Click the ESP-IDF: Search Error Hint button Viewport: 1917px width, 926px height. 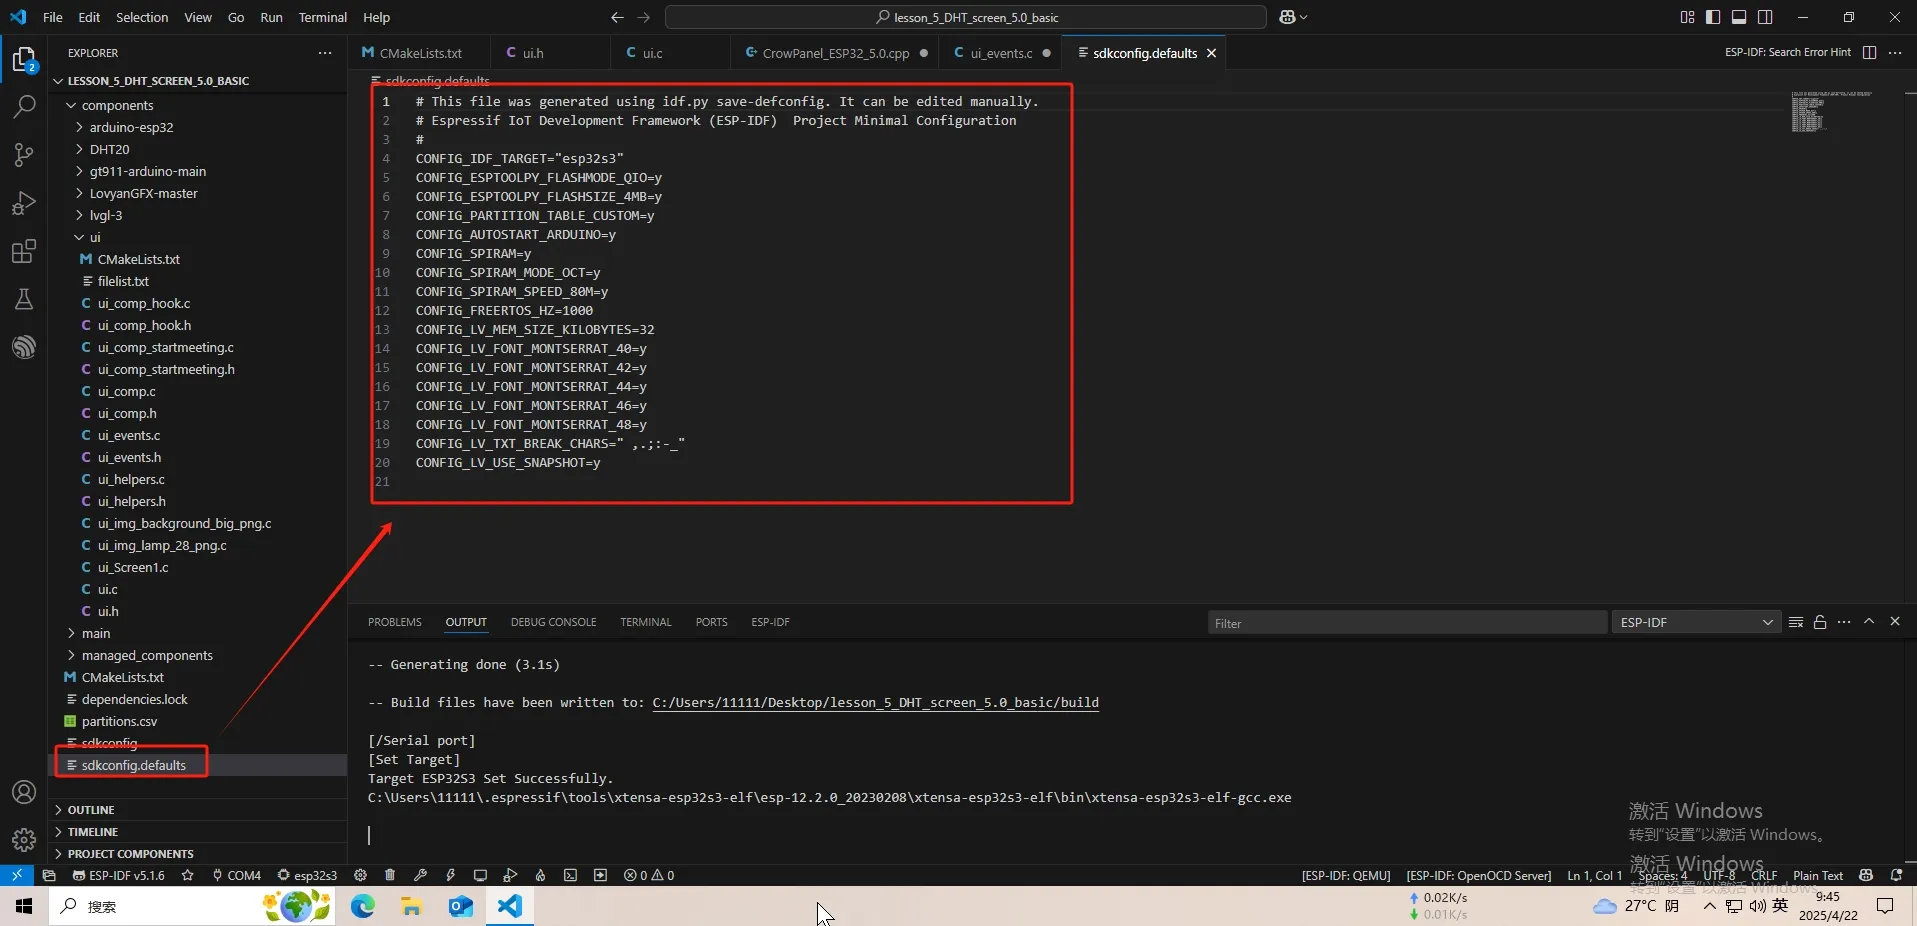1787,52
